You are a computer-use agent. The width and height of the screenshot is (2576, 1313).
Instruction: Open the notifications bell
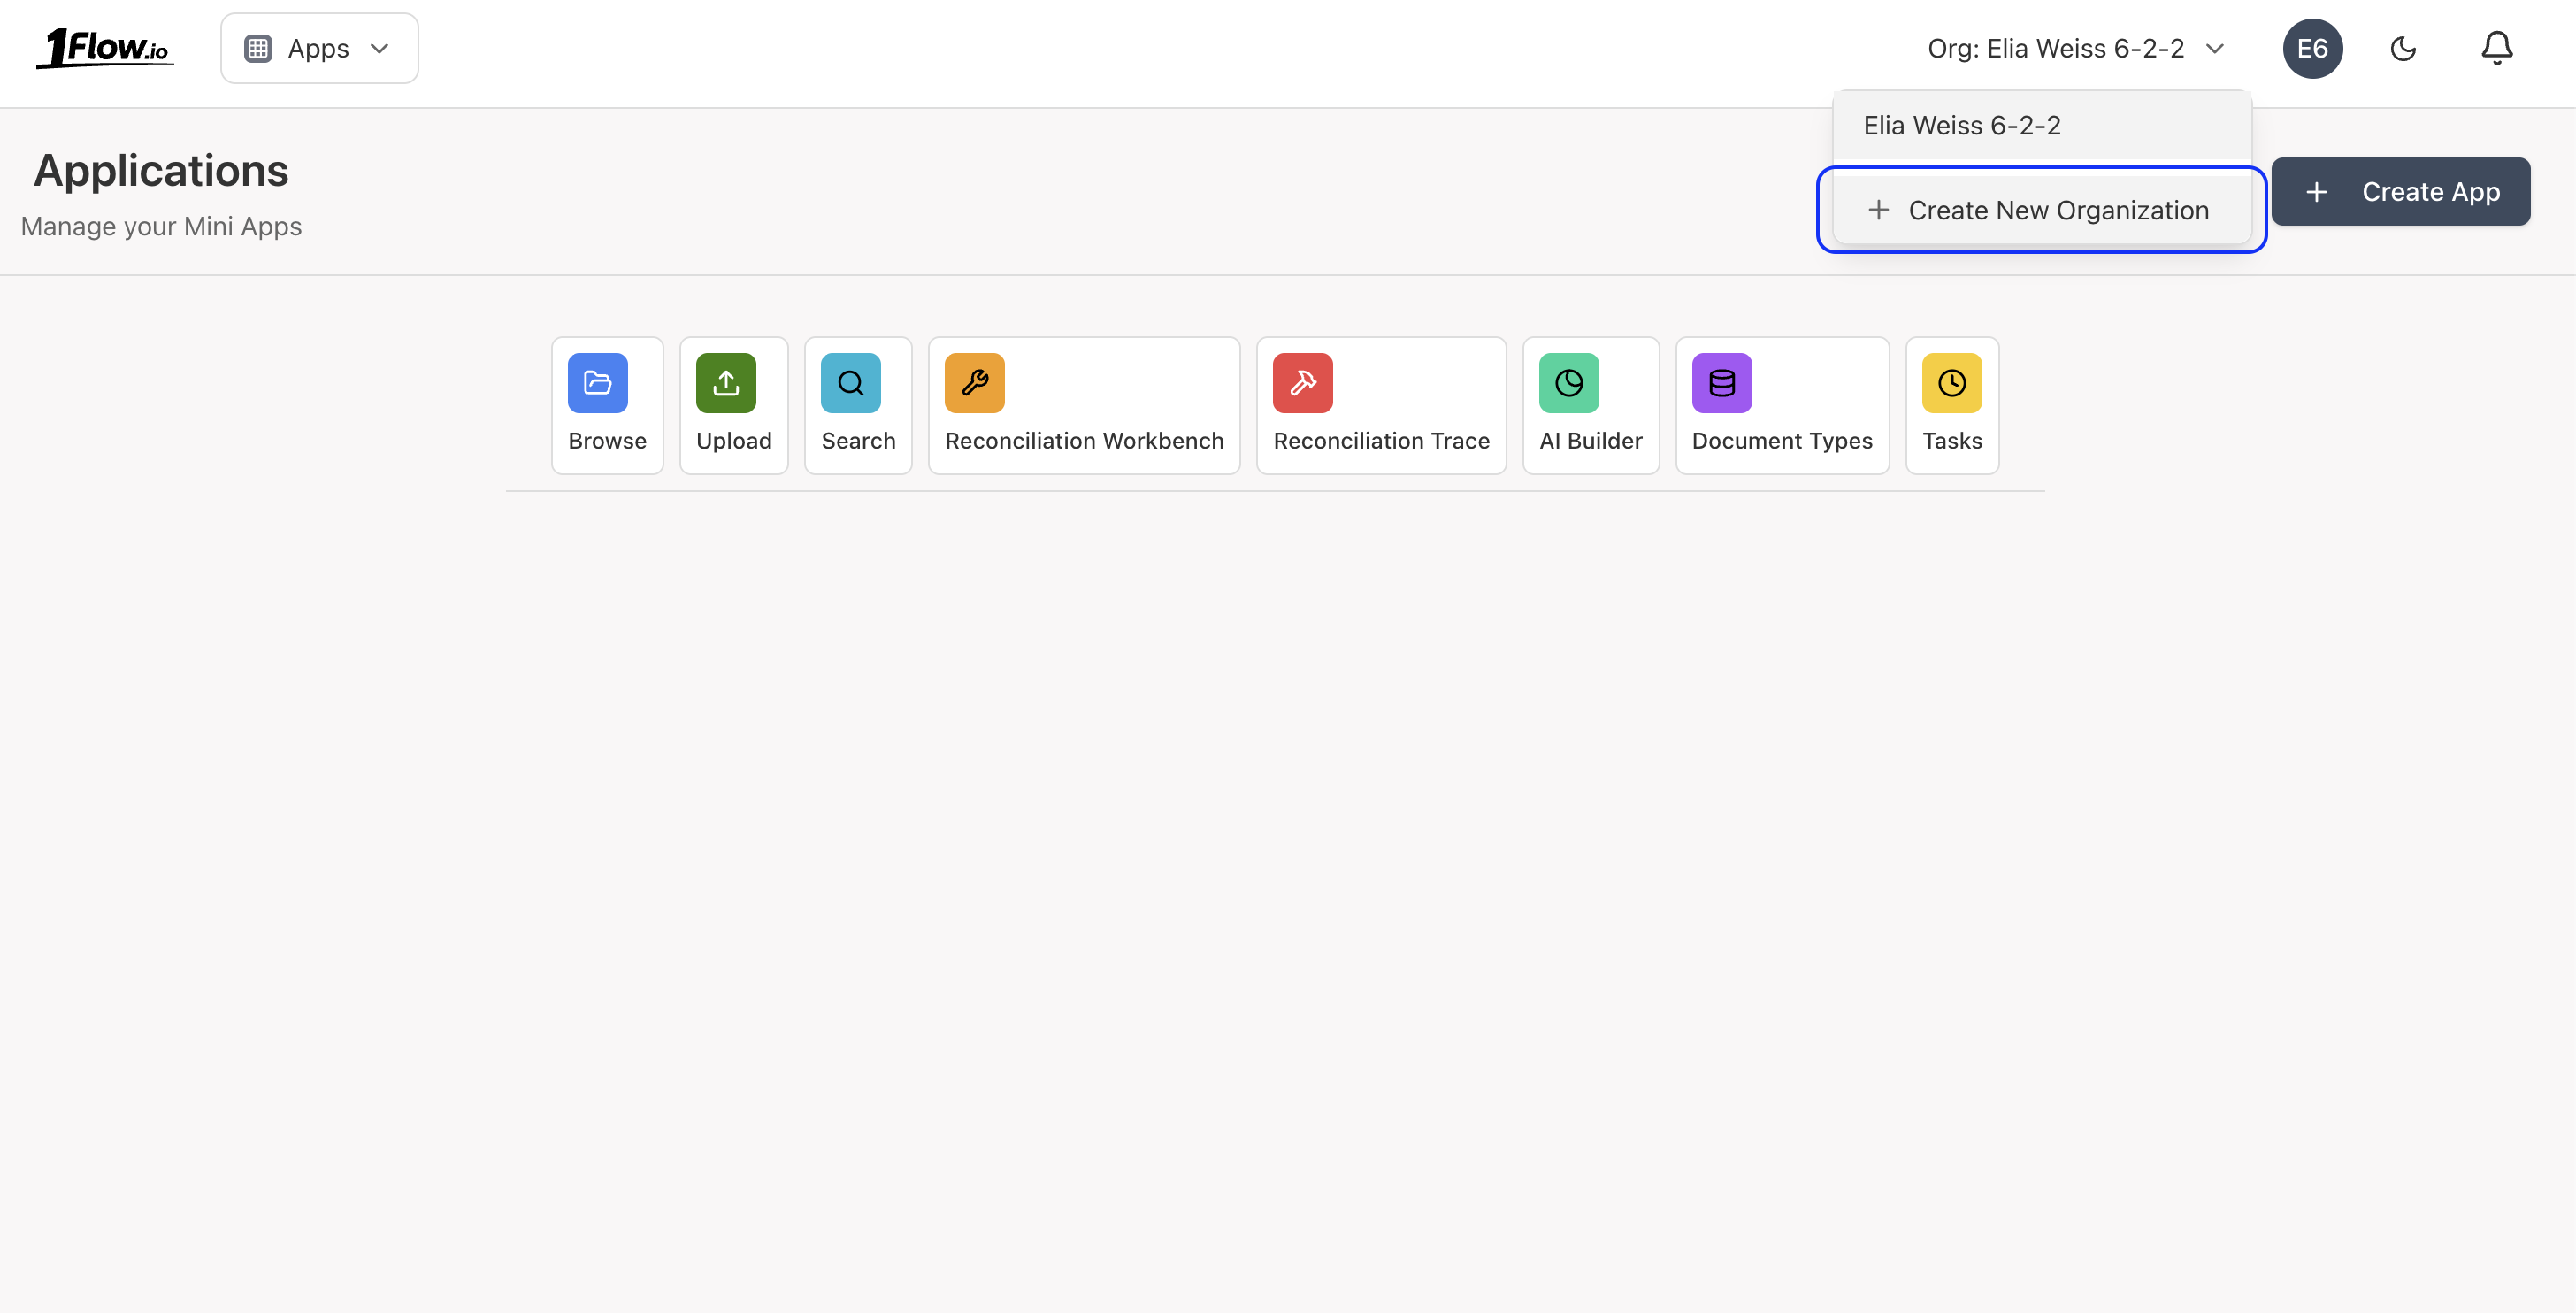coord(2496,47)
